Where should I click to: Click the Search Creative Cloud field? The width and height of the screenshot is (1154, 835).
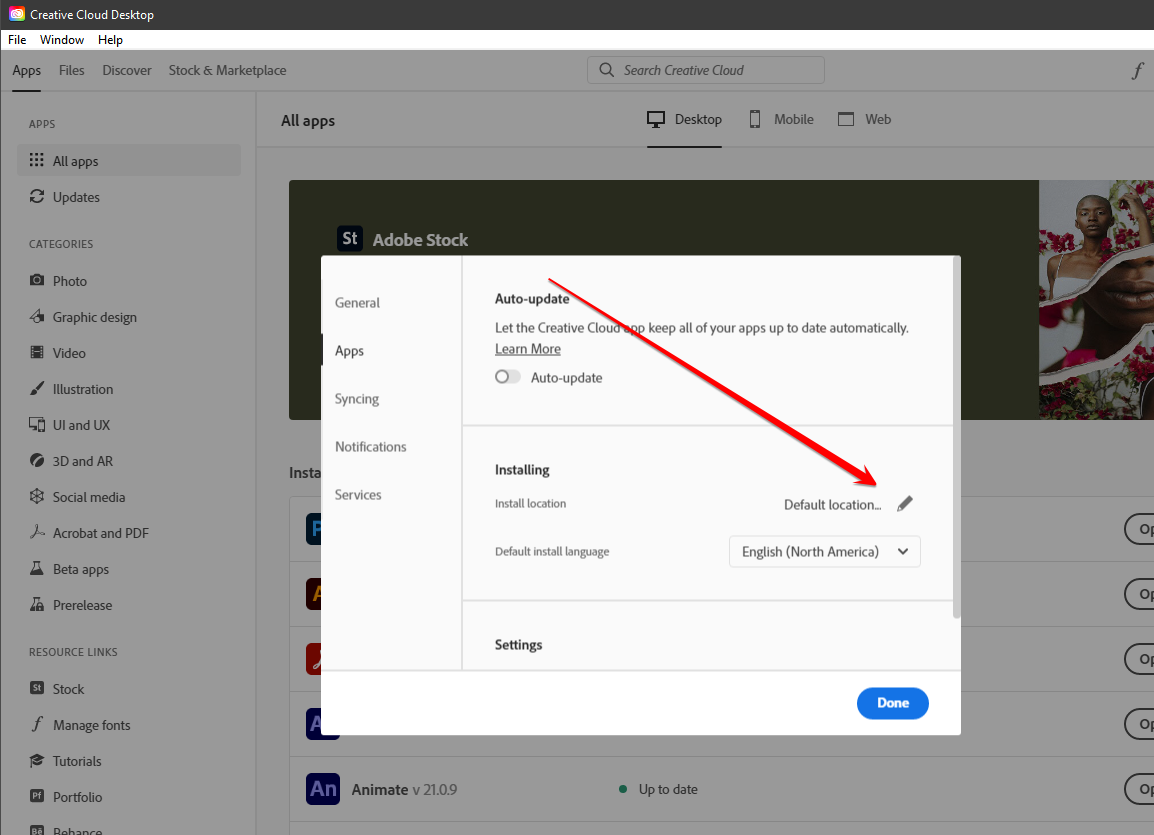(x=705, y=70)
